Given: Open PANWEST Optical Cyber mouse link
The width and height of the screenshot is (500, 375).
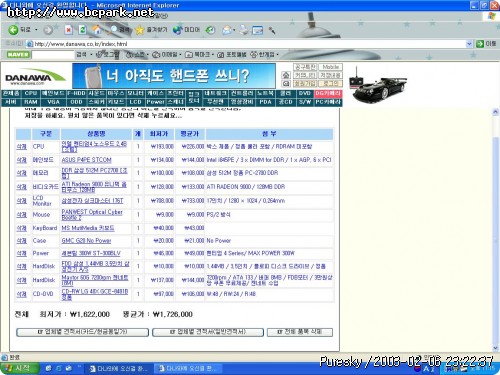Looking at the screenshot, I should [92, 215].
